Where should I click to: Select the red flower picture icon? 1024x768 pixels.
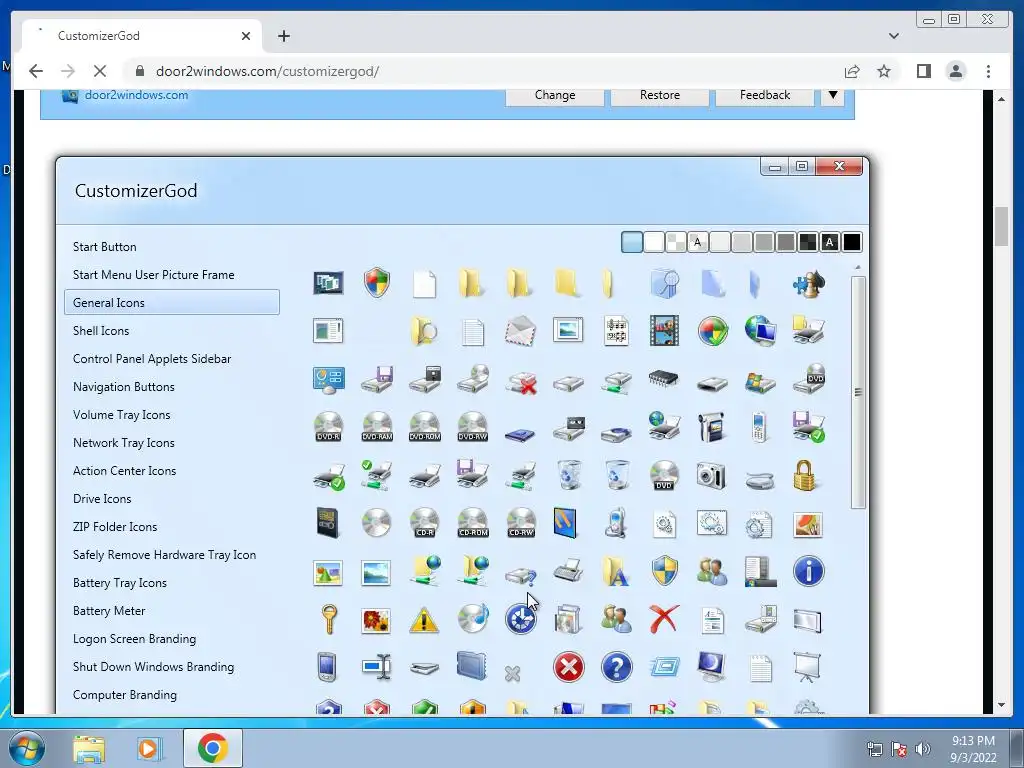coord(376,620)
